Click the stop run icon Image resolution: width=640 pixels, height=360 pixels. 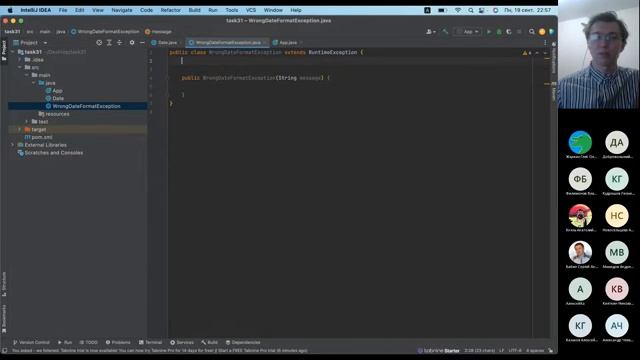click(x=519, y=31)
